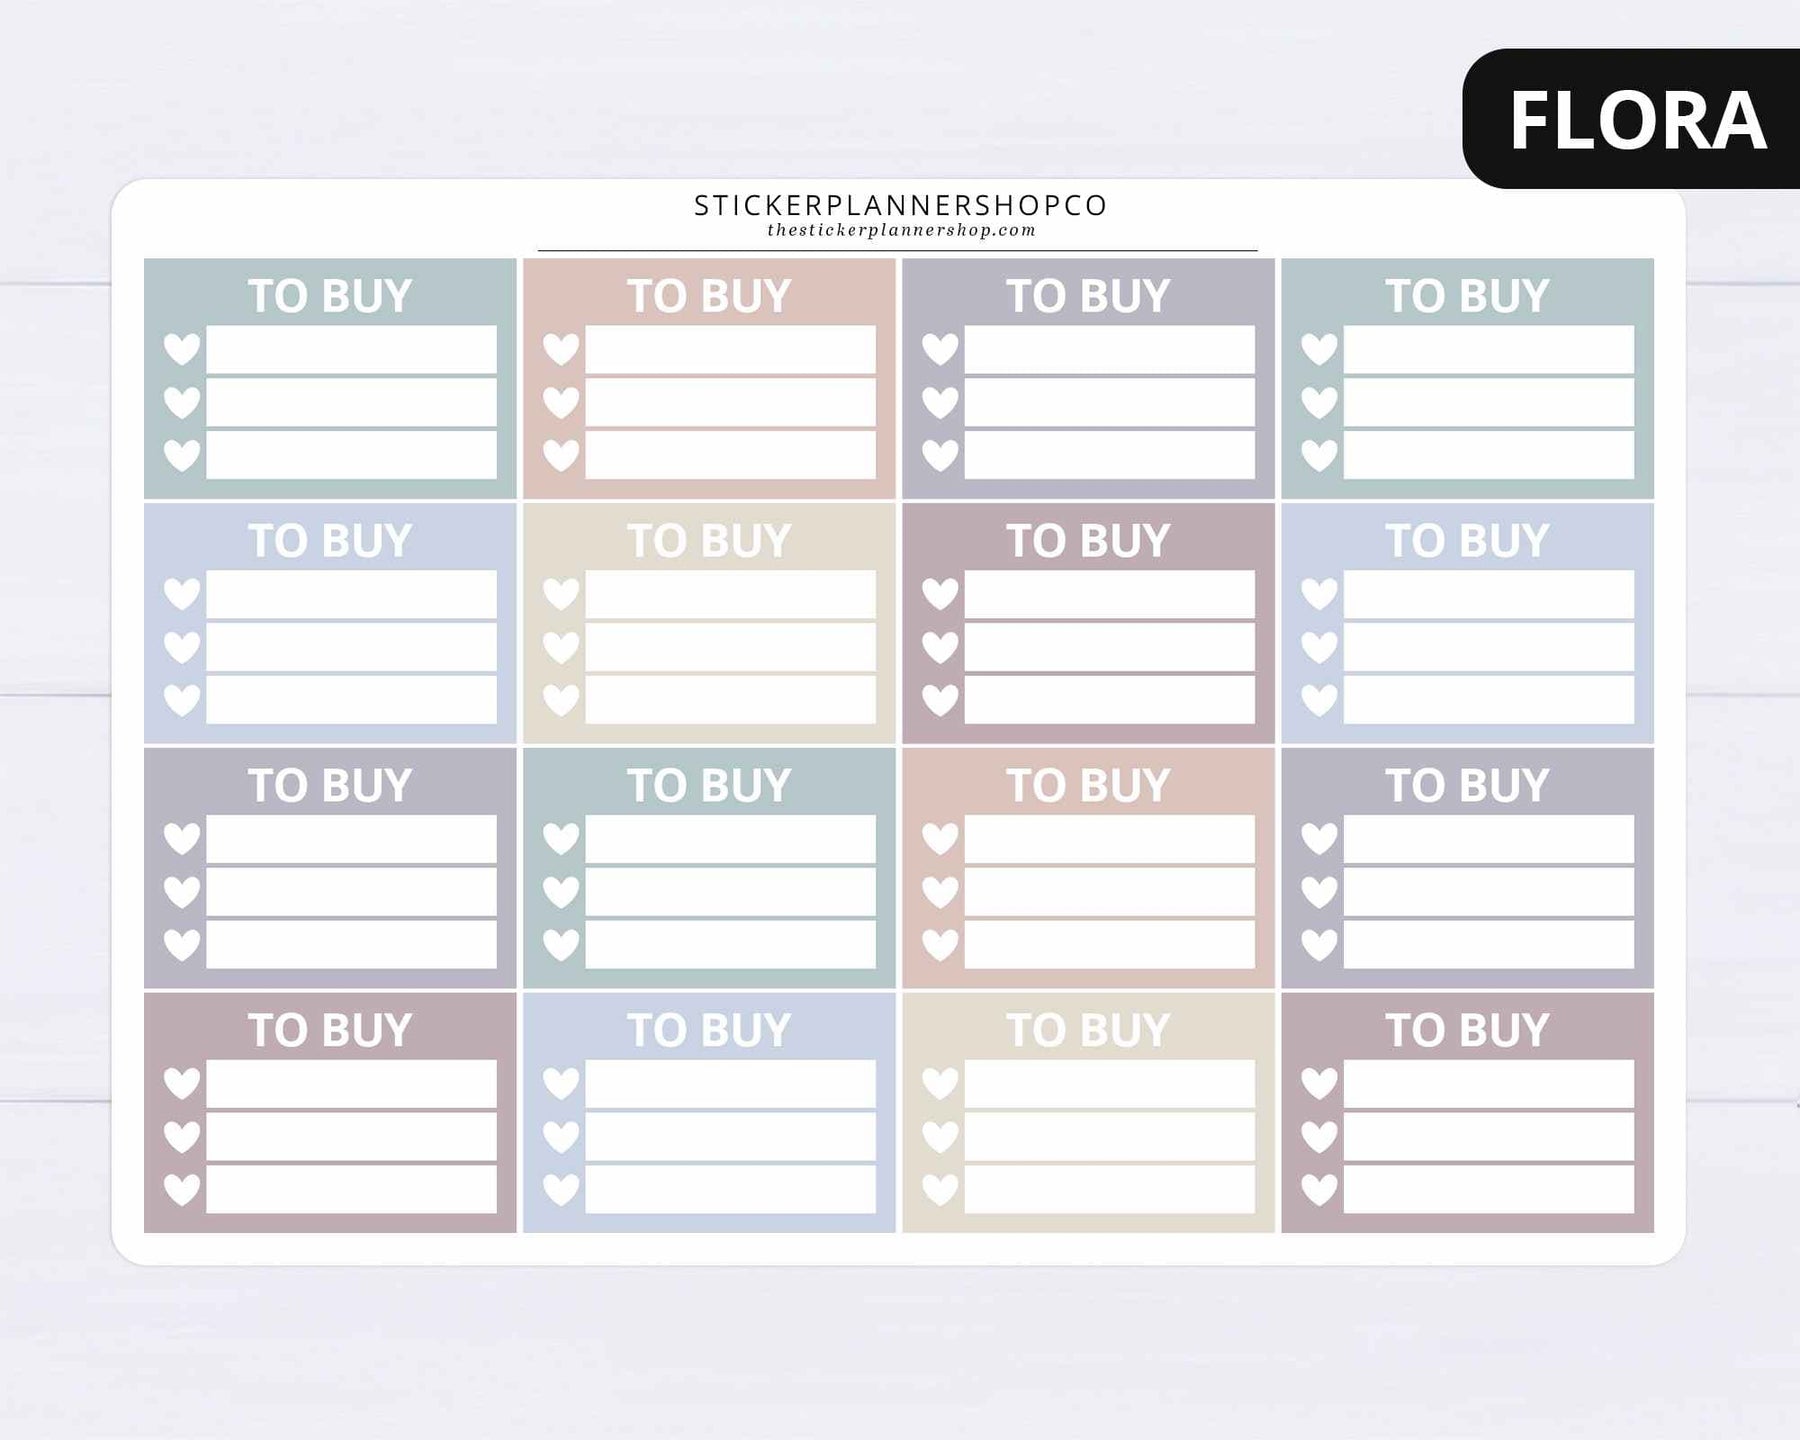Open thestickerplannershop.com link text
The height and width of the screenshot is (1440, 1800).
901,231
